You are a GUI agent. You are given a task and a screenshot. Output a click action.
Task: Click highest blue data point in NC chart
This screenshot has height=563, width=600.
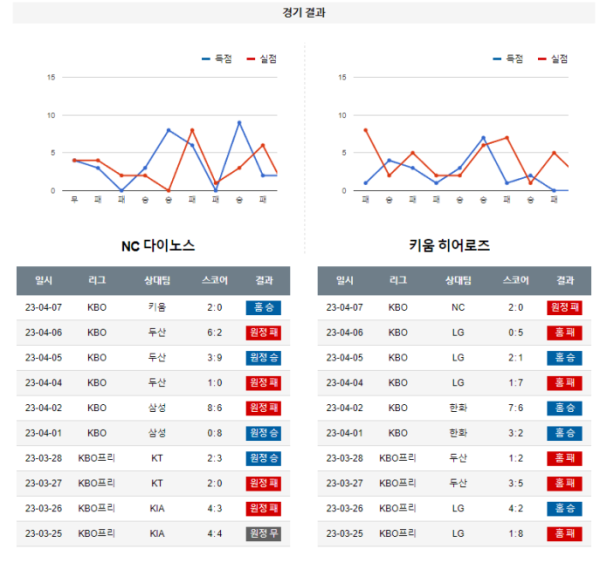coord(239,123)
